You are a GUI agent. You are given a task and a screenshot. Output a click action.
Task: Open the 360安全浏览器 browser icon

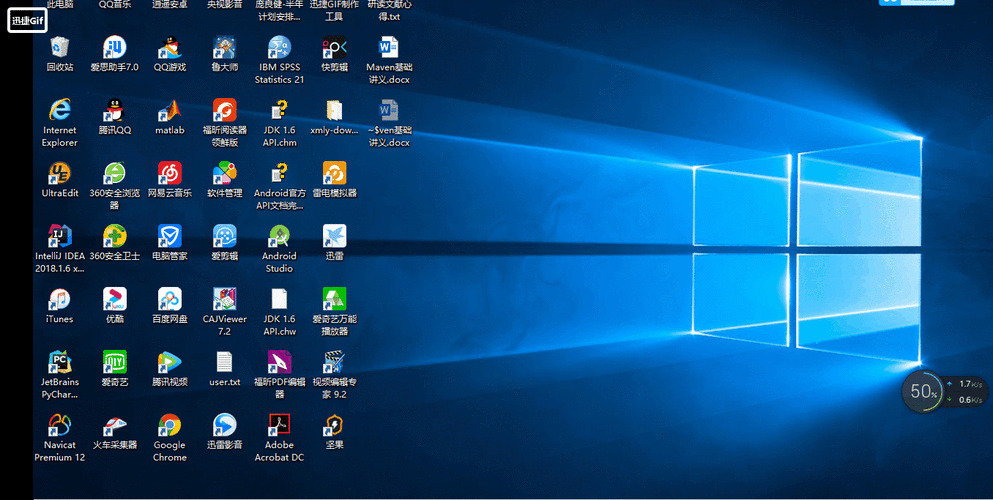[x=115, y=173]
